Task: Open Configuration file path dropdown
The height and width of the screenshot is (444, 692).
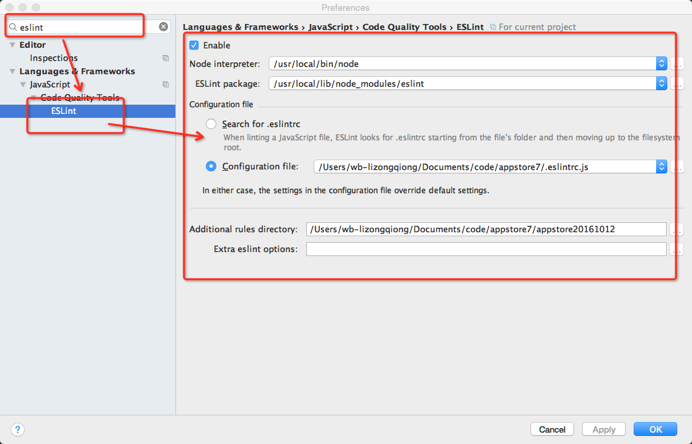Action: [x=661, y=167]
